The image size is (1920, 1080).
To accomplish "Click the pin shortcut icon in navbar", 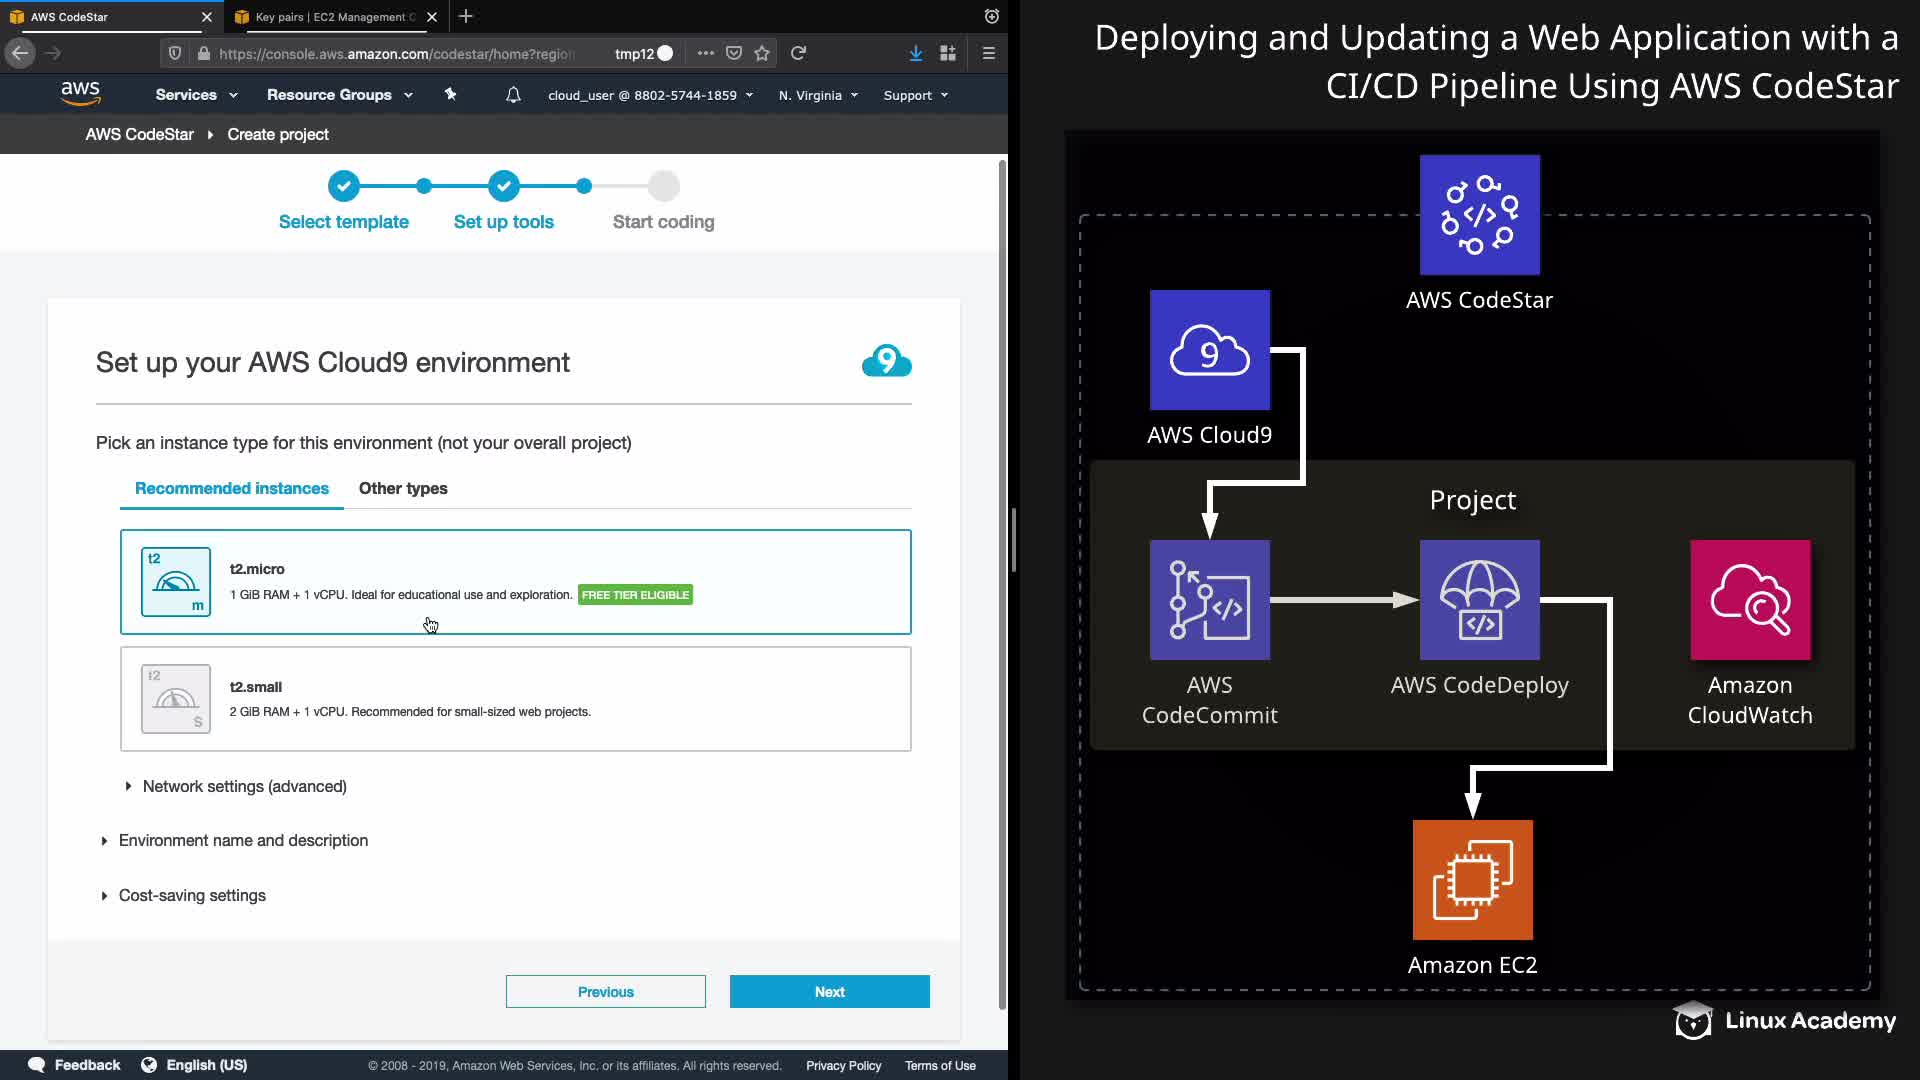I will (450, 94).
